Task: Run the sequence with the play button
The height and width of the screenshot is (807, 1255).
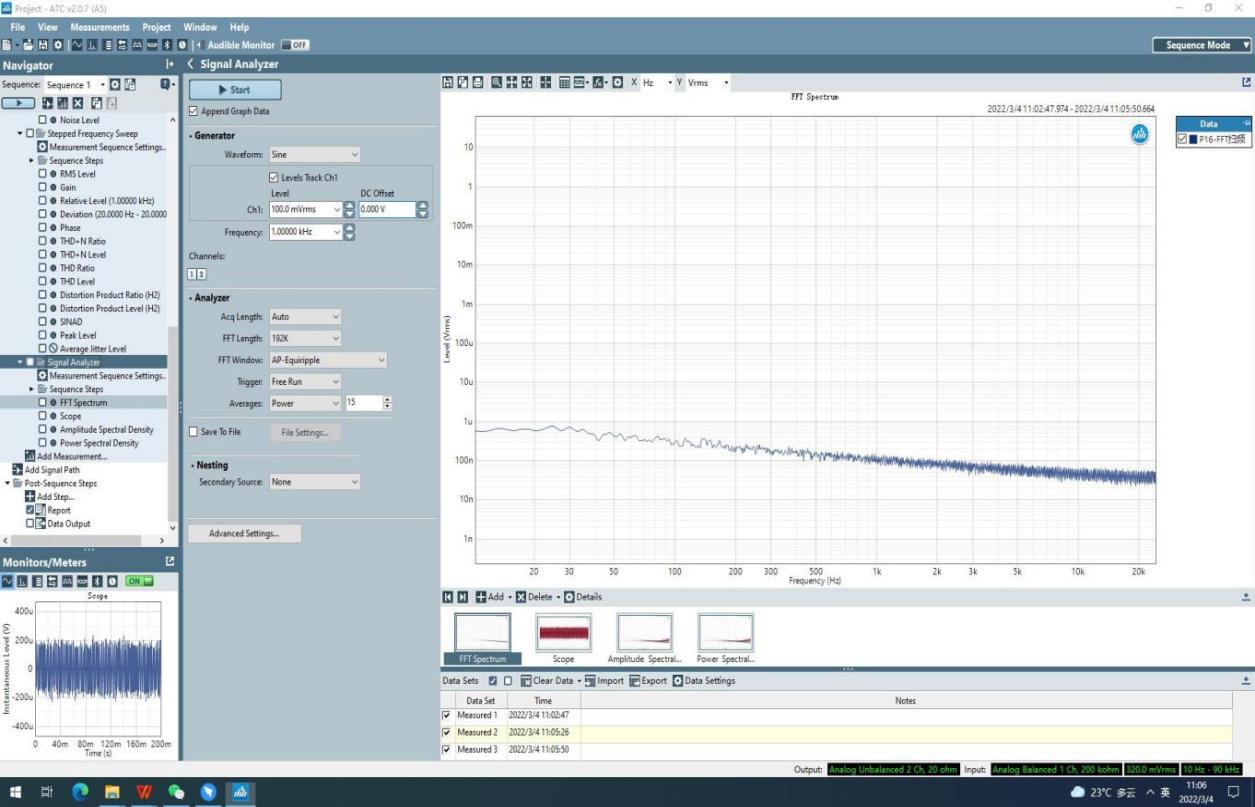Action: (18, 103)
